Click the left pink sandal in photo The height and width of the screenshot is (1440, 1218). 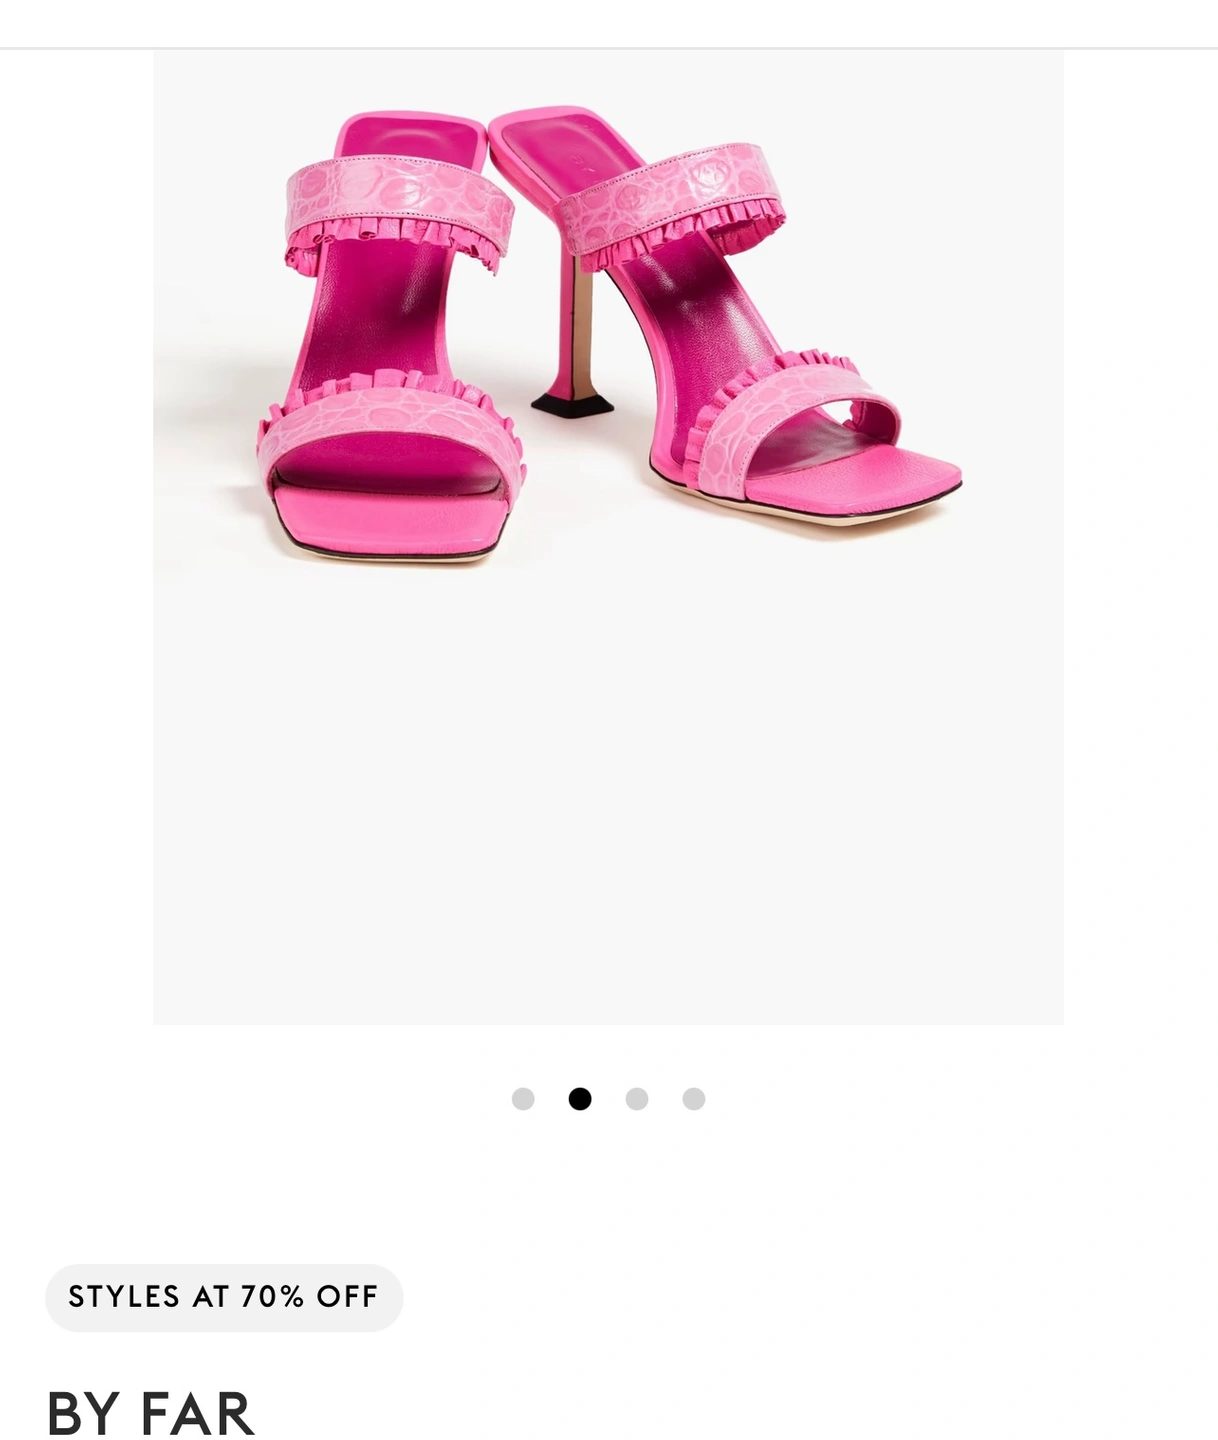[390, 340]
